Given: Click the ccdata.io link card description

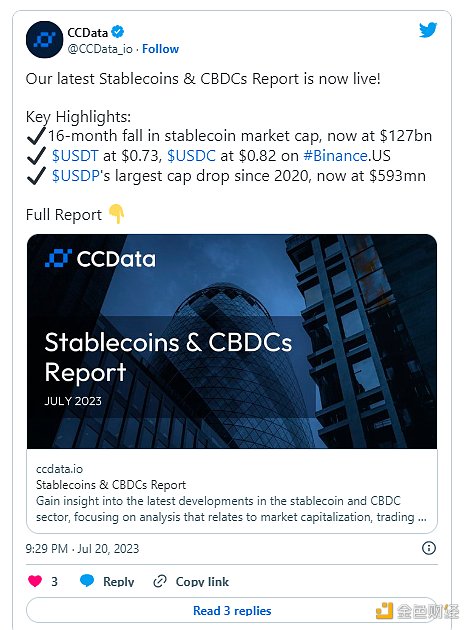Looking at the screenshot, I should pos(232,509).
